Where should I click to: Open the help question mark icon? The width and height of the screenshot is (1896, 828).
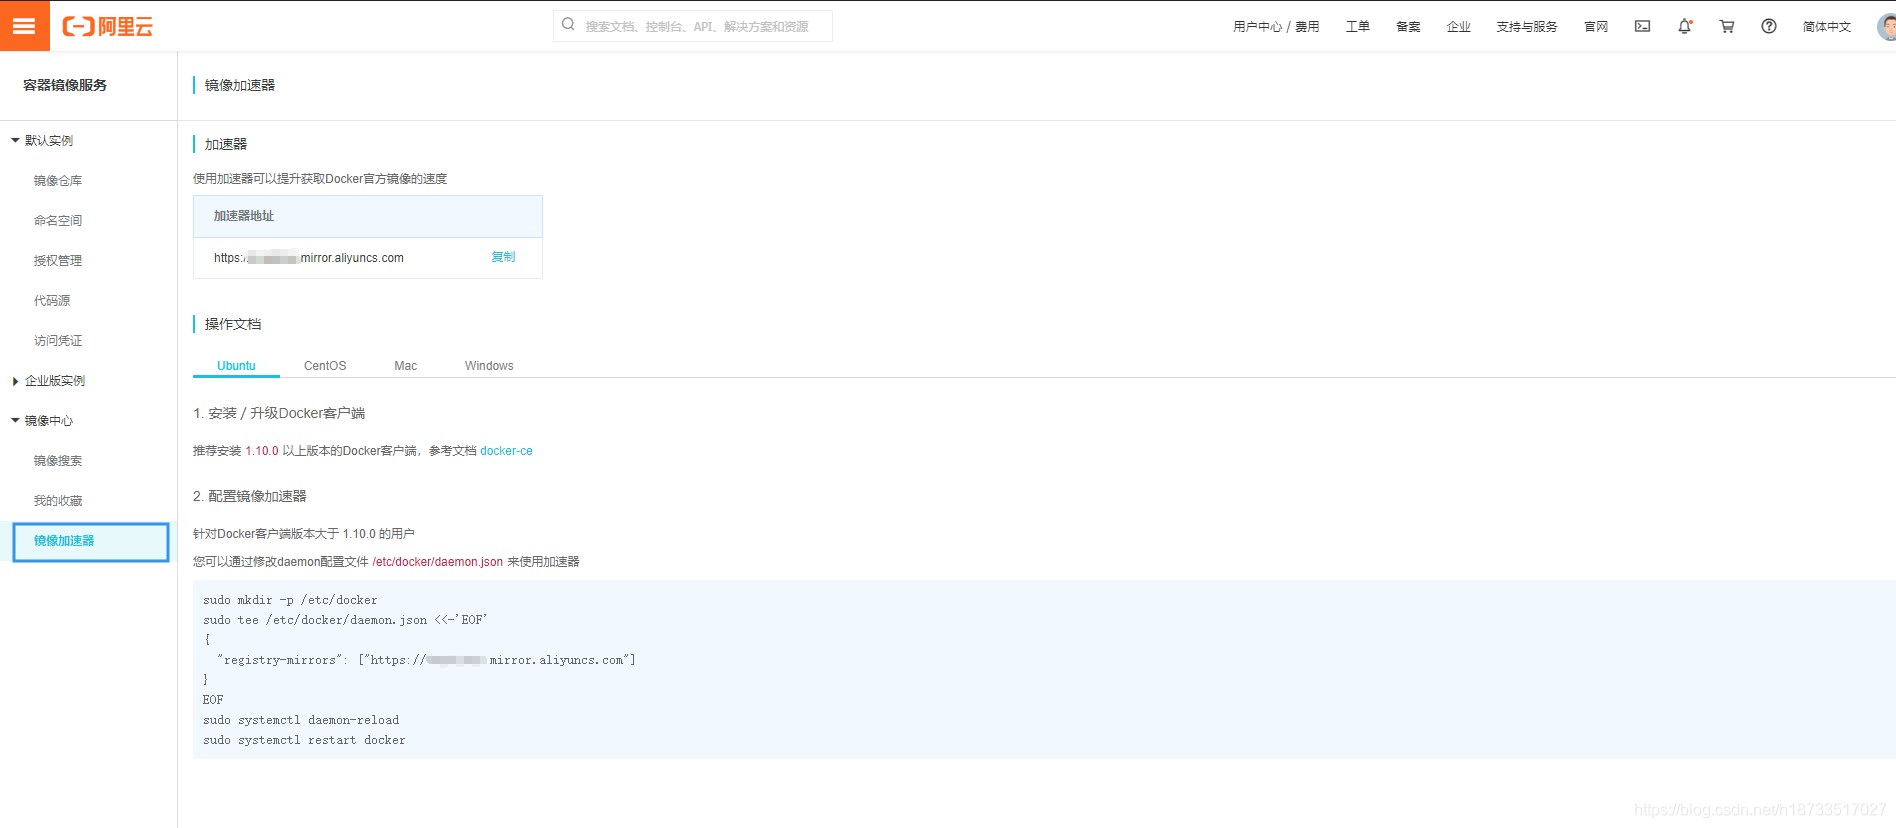click(x=1769, y=27)
